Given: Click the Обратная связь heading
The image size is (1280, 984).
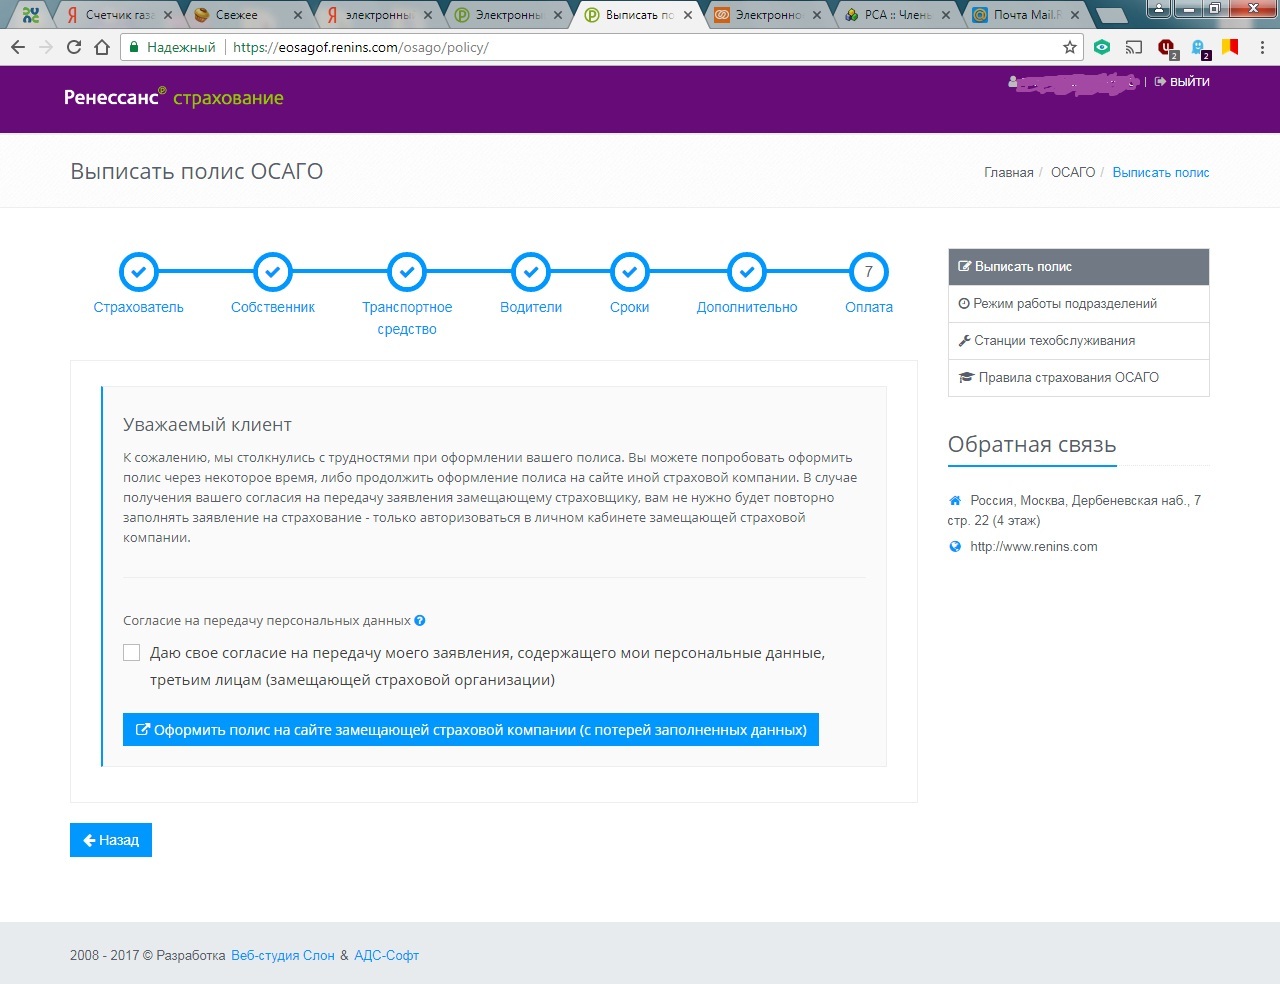Looking at the screenshot, I should tap(1032, 445).
